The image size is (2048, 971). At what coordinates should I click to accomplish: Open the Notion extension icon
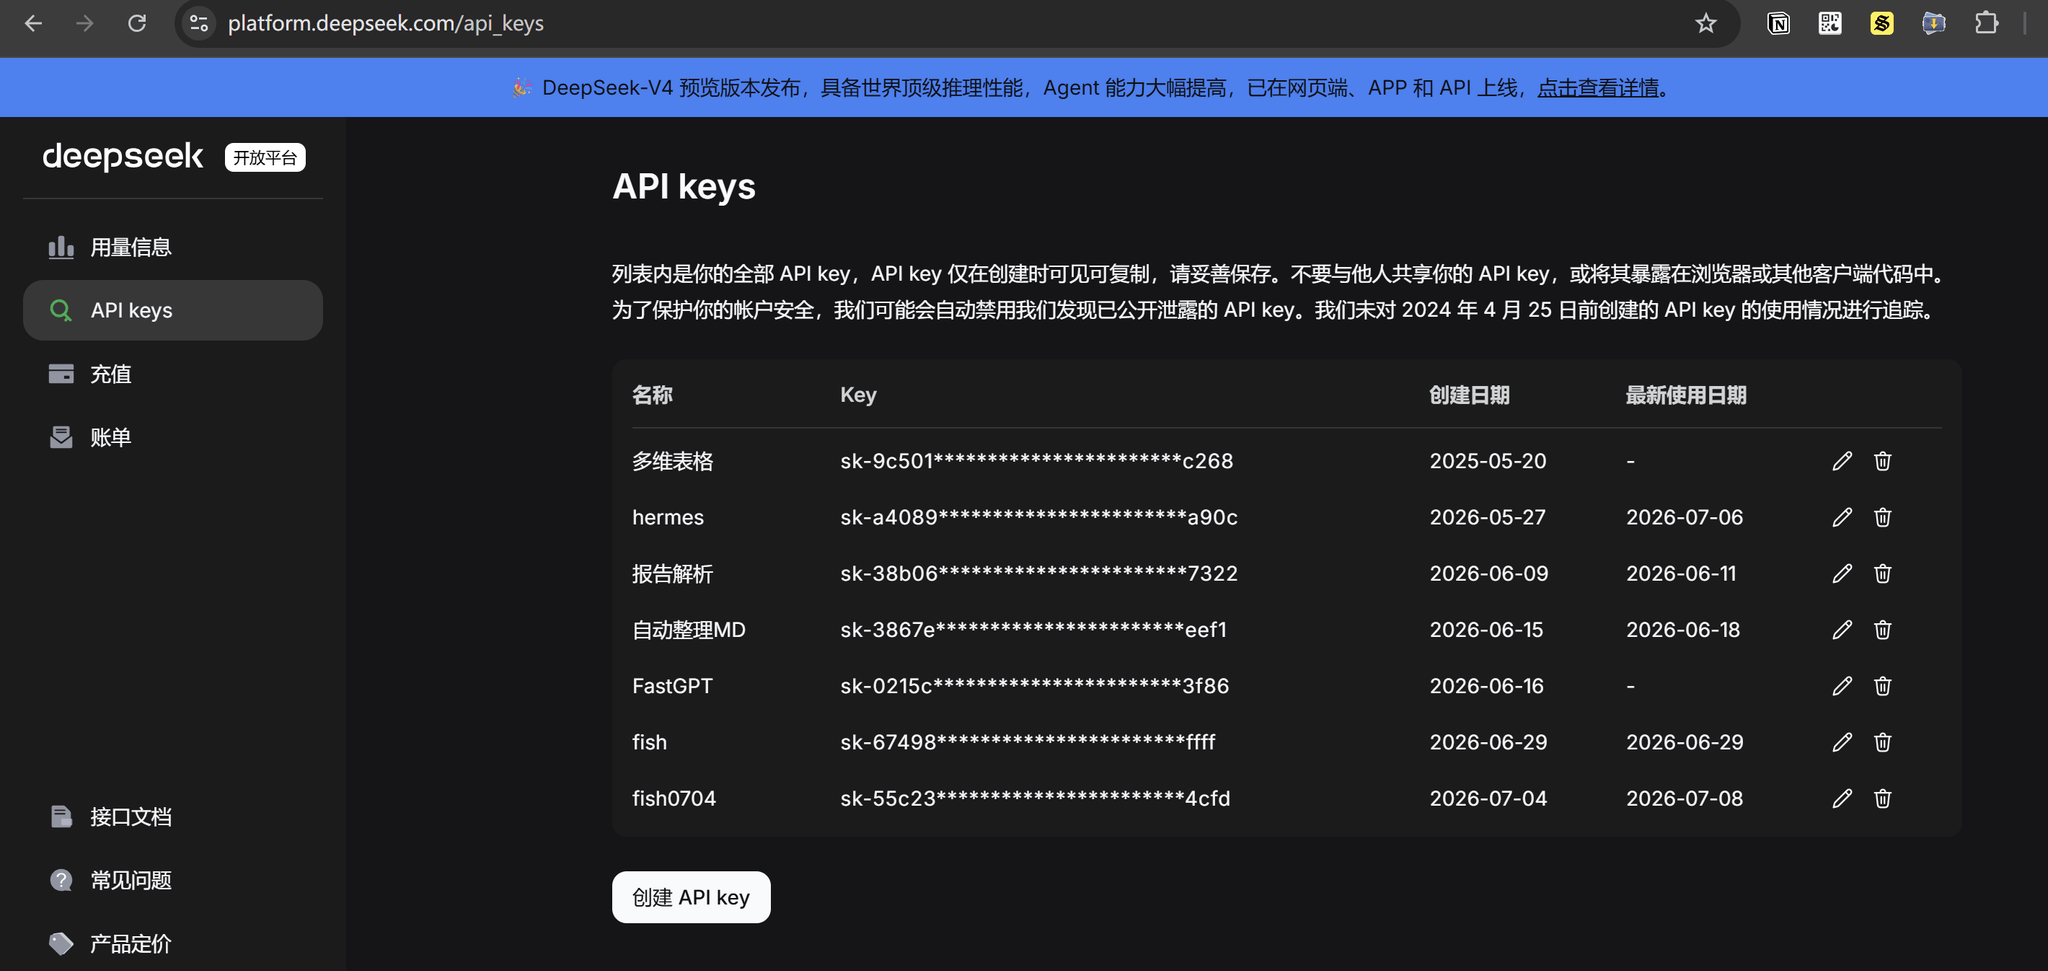1778,23
